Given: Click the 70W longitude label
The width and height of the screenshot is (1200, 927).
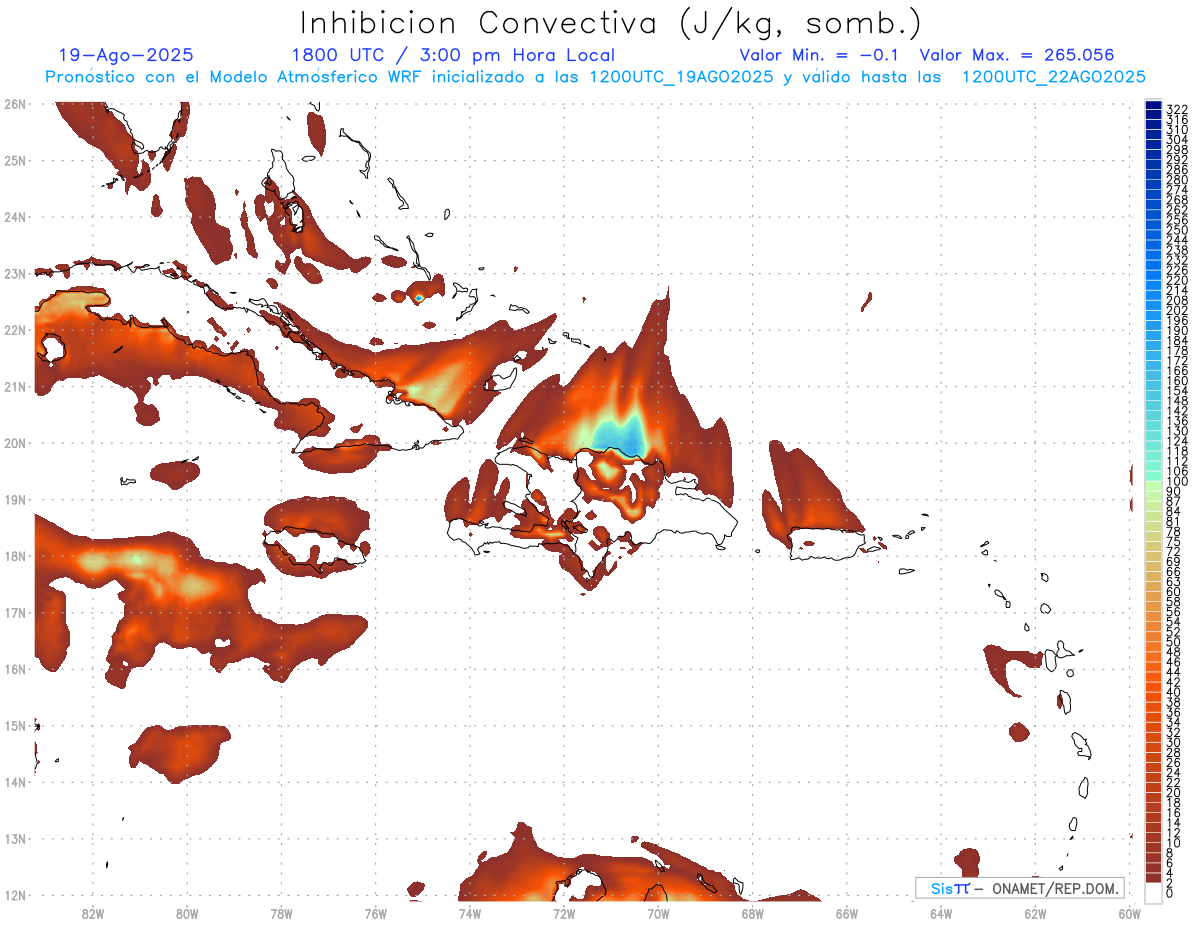Looking at the screenshot, I should (658, 913).
